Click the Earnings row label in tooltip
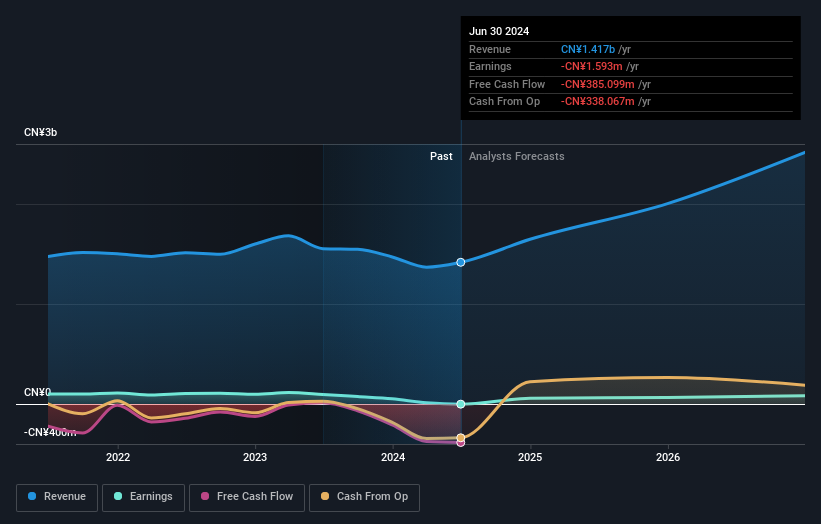821x524 pixels. click(490, 66)
